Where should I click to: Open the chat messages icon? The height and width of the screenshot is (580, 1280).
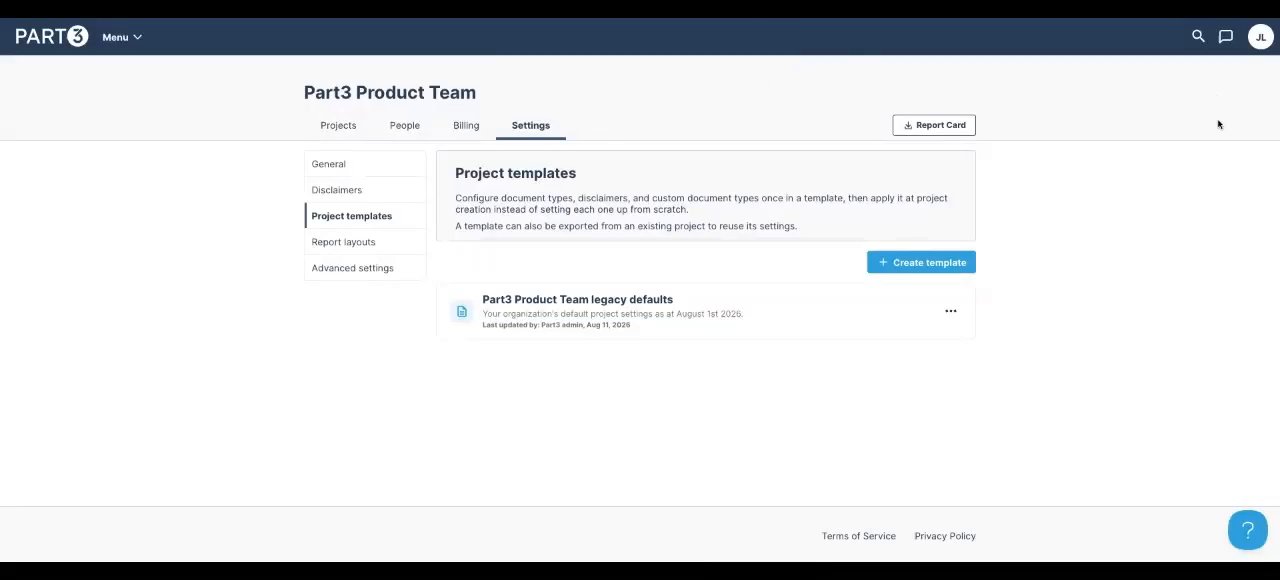pyautogui.click(x=1226, y=36)
